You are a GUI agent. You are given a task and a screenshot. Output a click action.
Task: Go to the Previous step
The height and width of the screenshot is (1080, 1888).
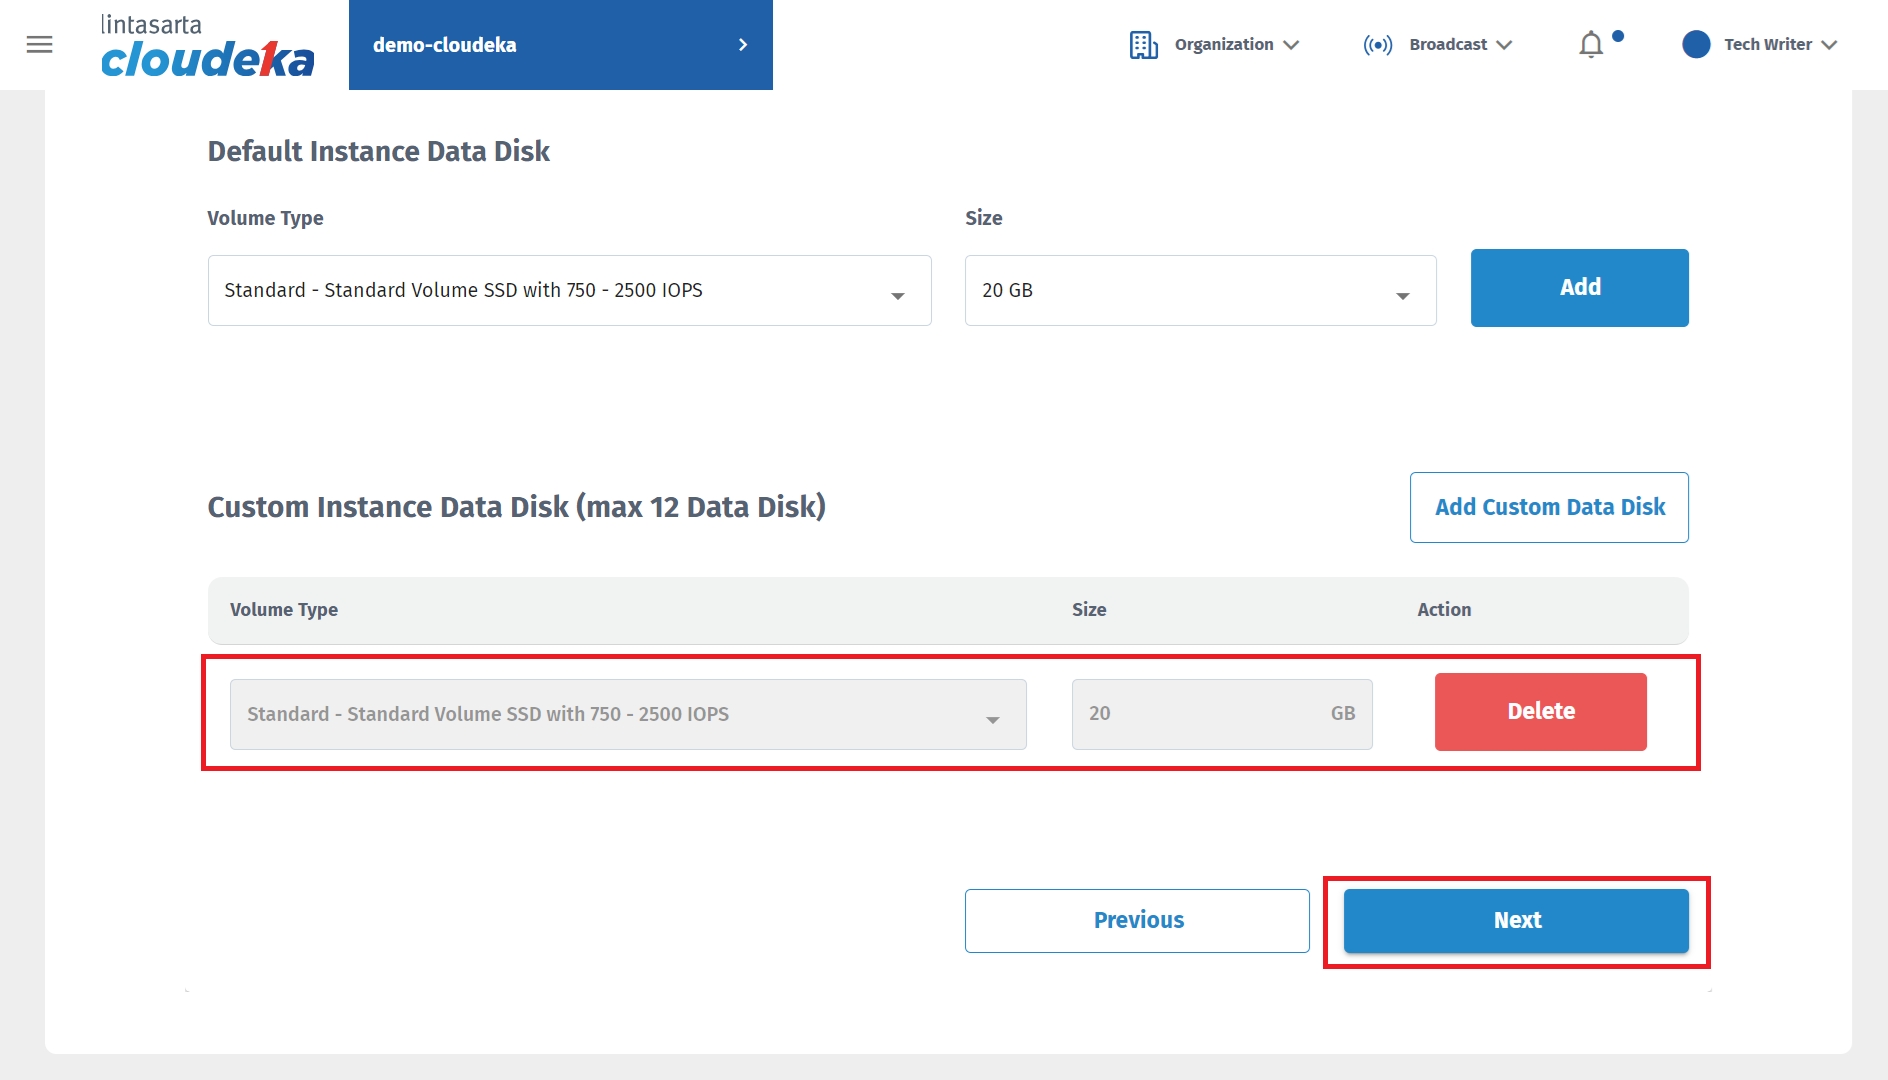tap(1137, 920)
